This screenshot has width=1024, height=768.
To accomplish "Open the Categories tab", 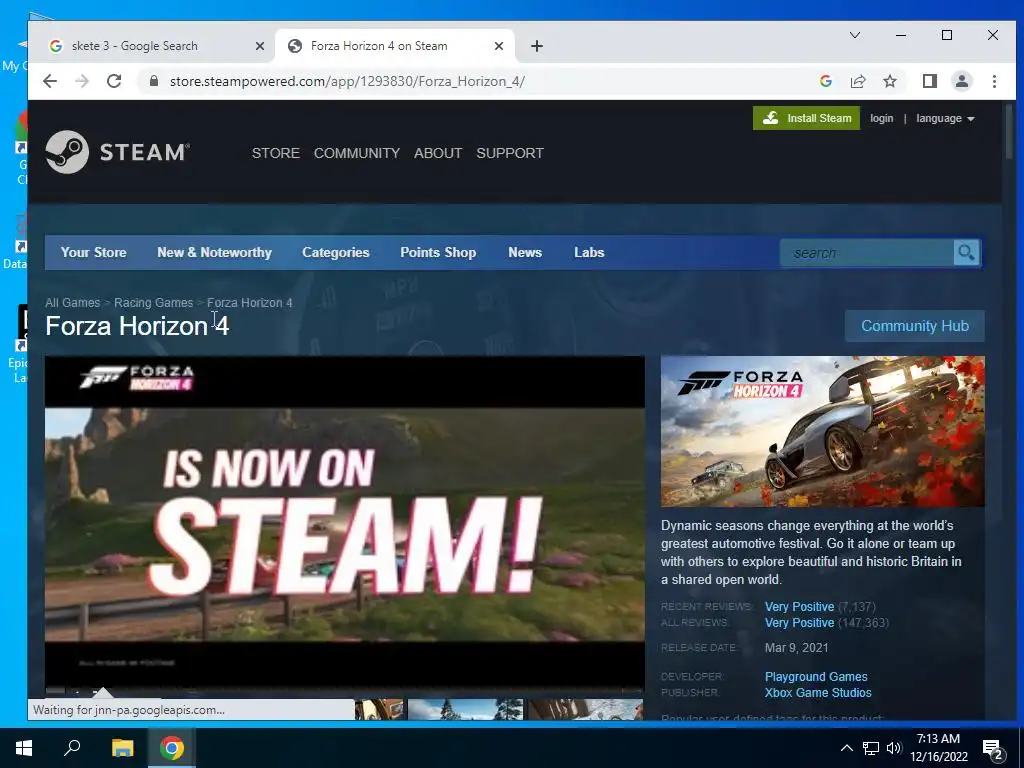I will (336, 252).
